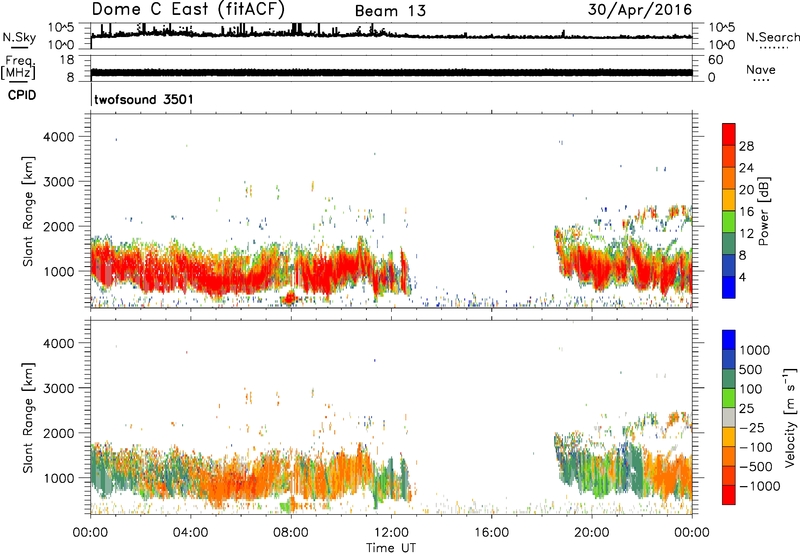Click the '20' value on Power scale
The height and width of the screenshot is (554, 800).
[746, 190]
